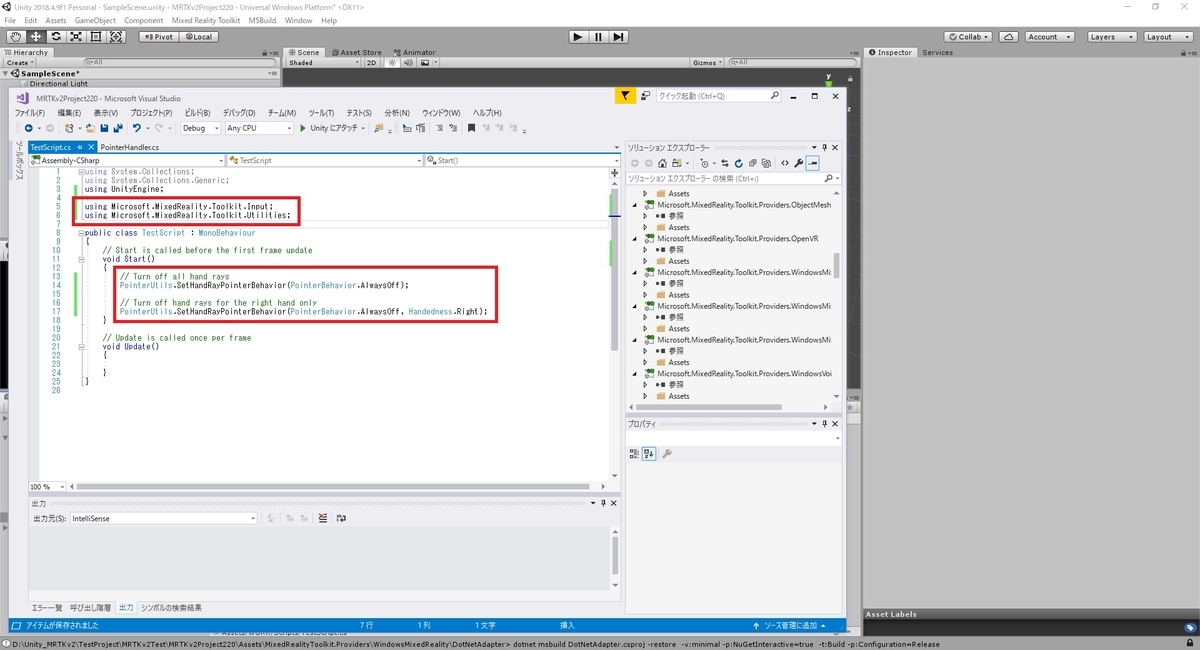Open Visual Studio デバッグ(D) menu
Viewport: 1200px width, 650px height.
(239, 113)
